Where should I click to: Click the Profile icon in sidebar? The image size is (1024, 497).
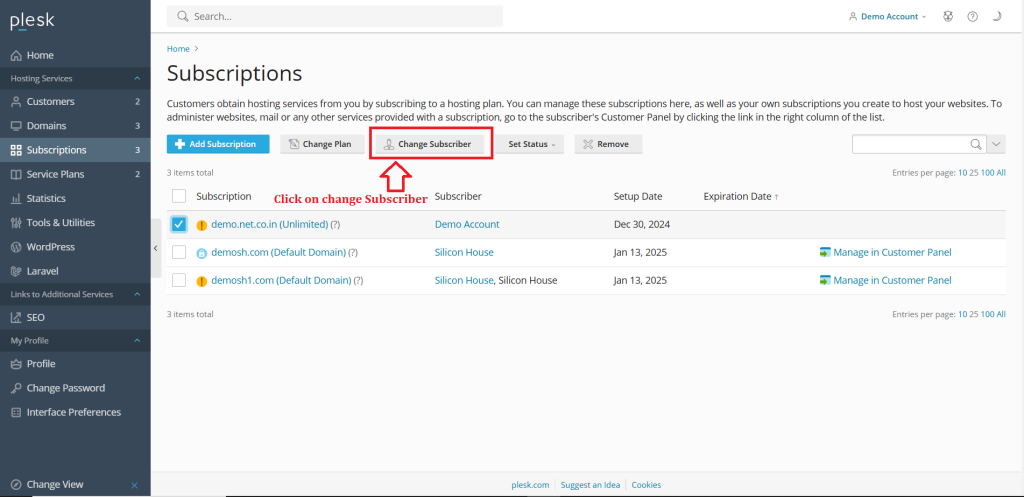(x=16, y=364)
